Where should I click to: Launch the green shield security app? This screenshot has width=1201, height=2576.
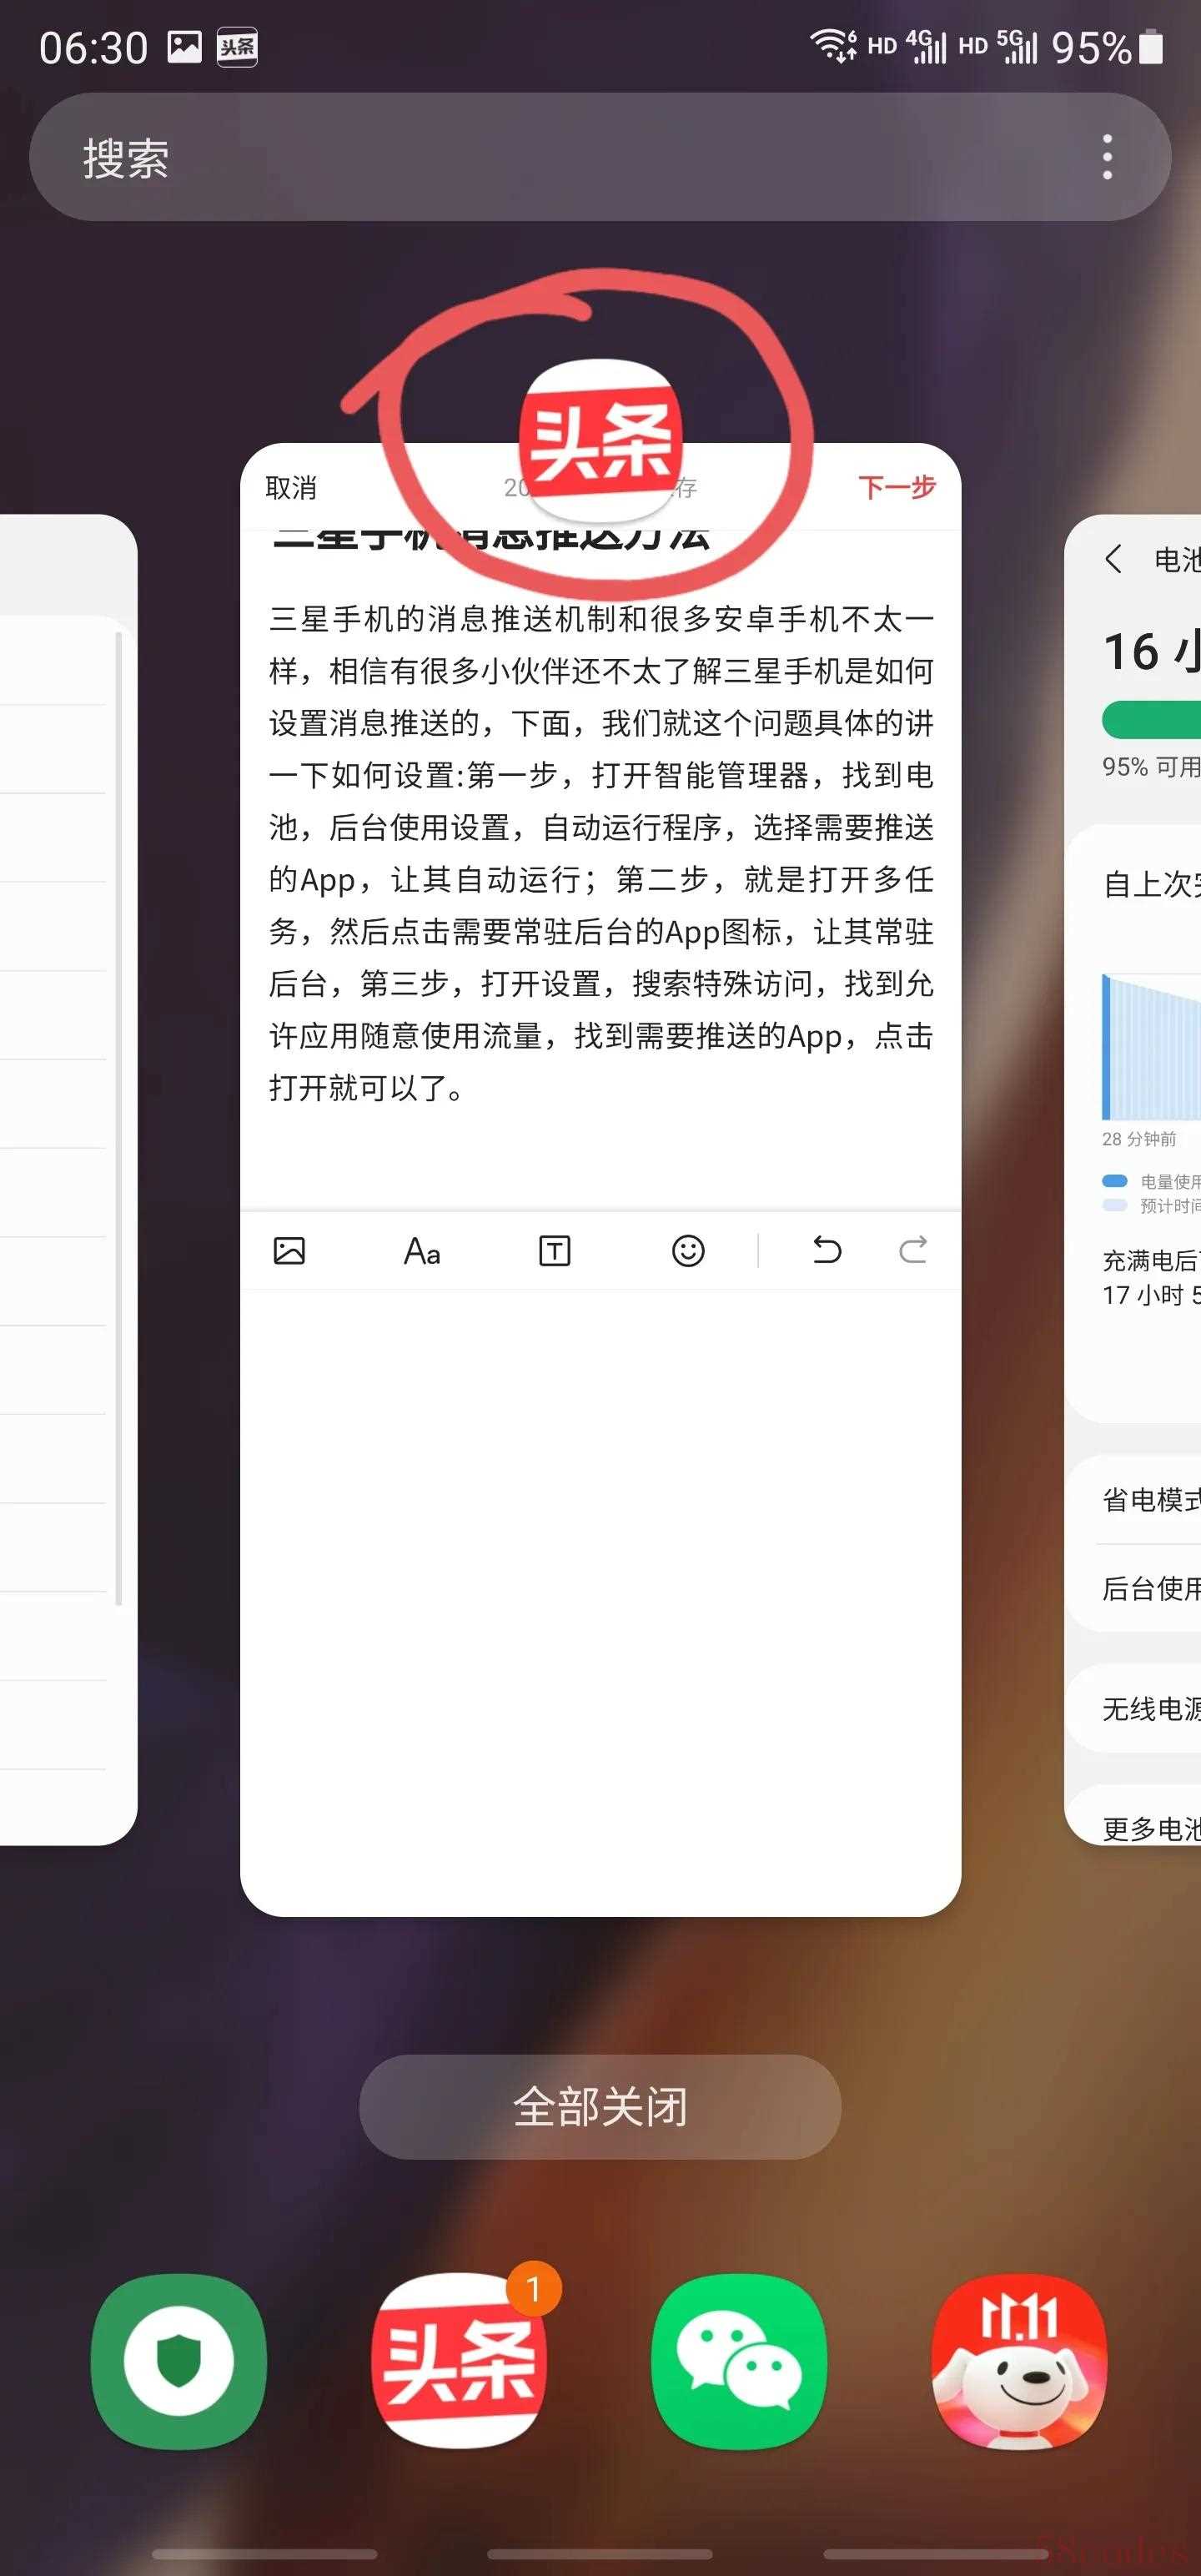pos(178,2360)
